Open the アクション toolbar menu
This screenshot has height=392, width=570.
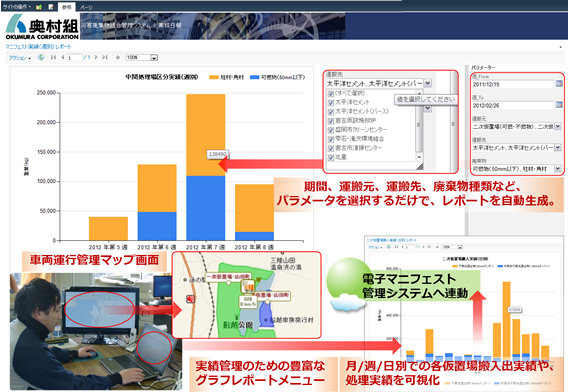[x=20, y=57]
